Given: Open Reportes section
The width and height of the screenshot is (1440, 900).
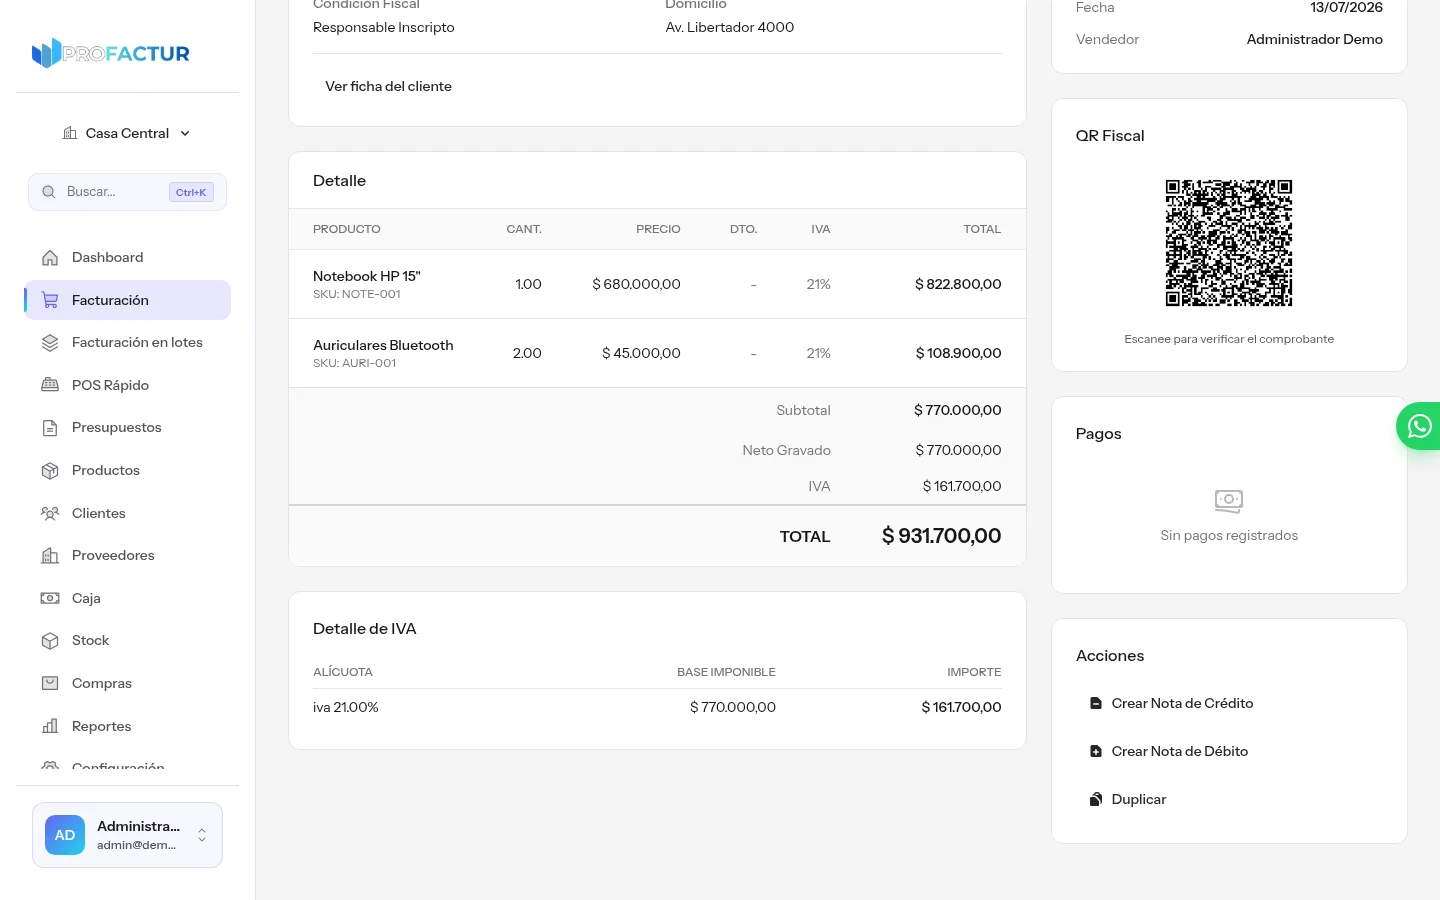Looking at the screenshot, I should (128, 726).
